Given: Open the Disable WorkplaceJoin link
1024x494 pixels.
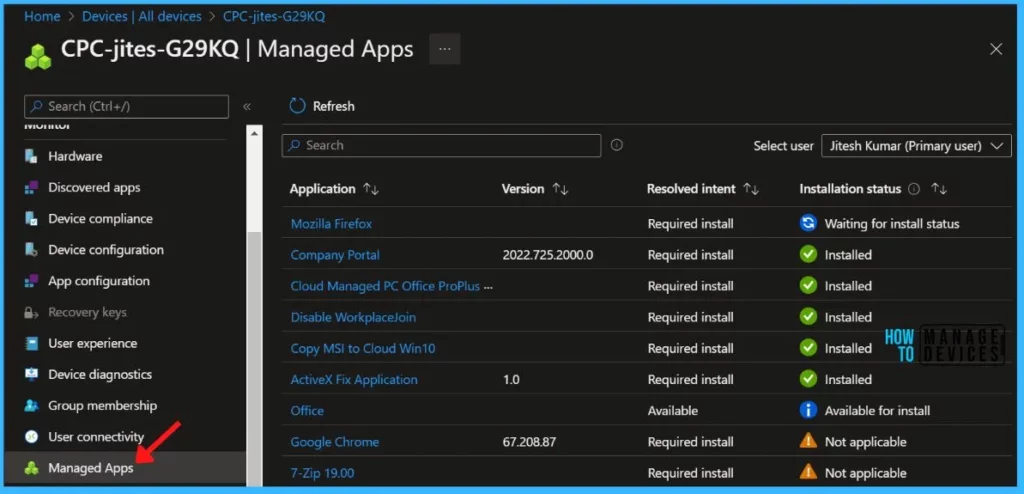Looking at the screenshot, I should (x=353, y=318).
